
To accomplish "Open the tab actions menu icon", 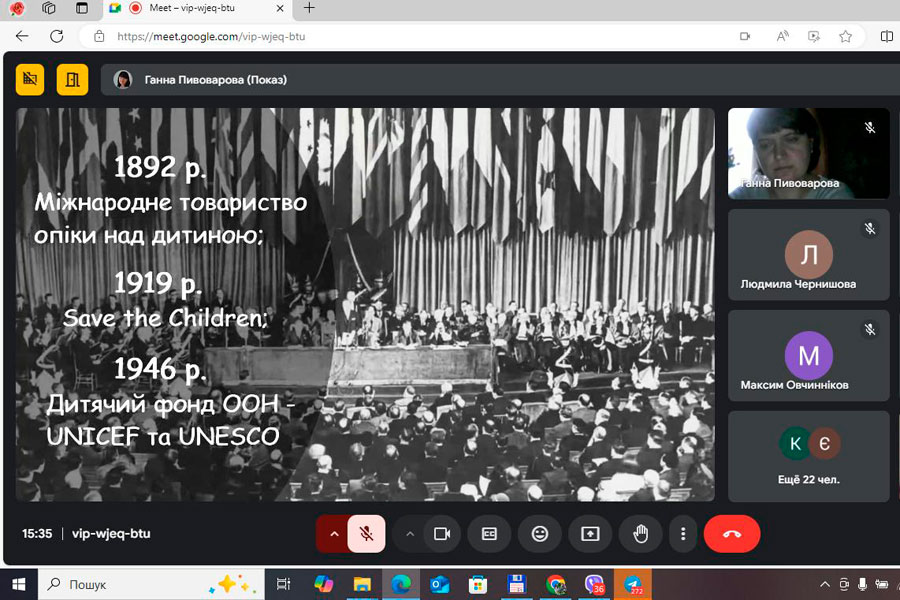I will tap(82, 8).
